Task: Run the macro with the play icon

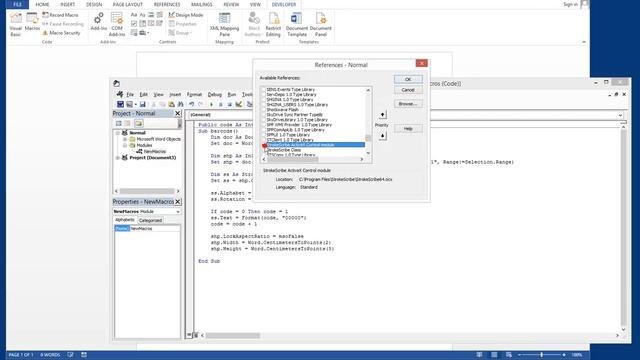Action: click(x=211, y=104)
